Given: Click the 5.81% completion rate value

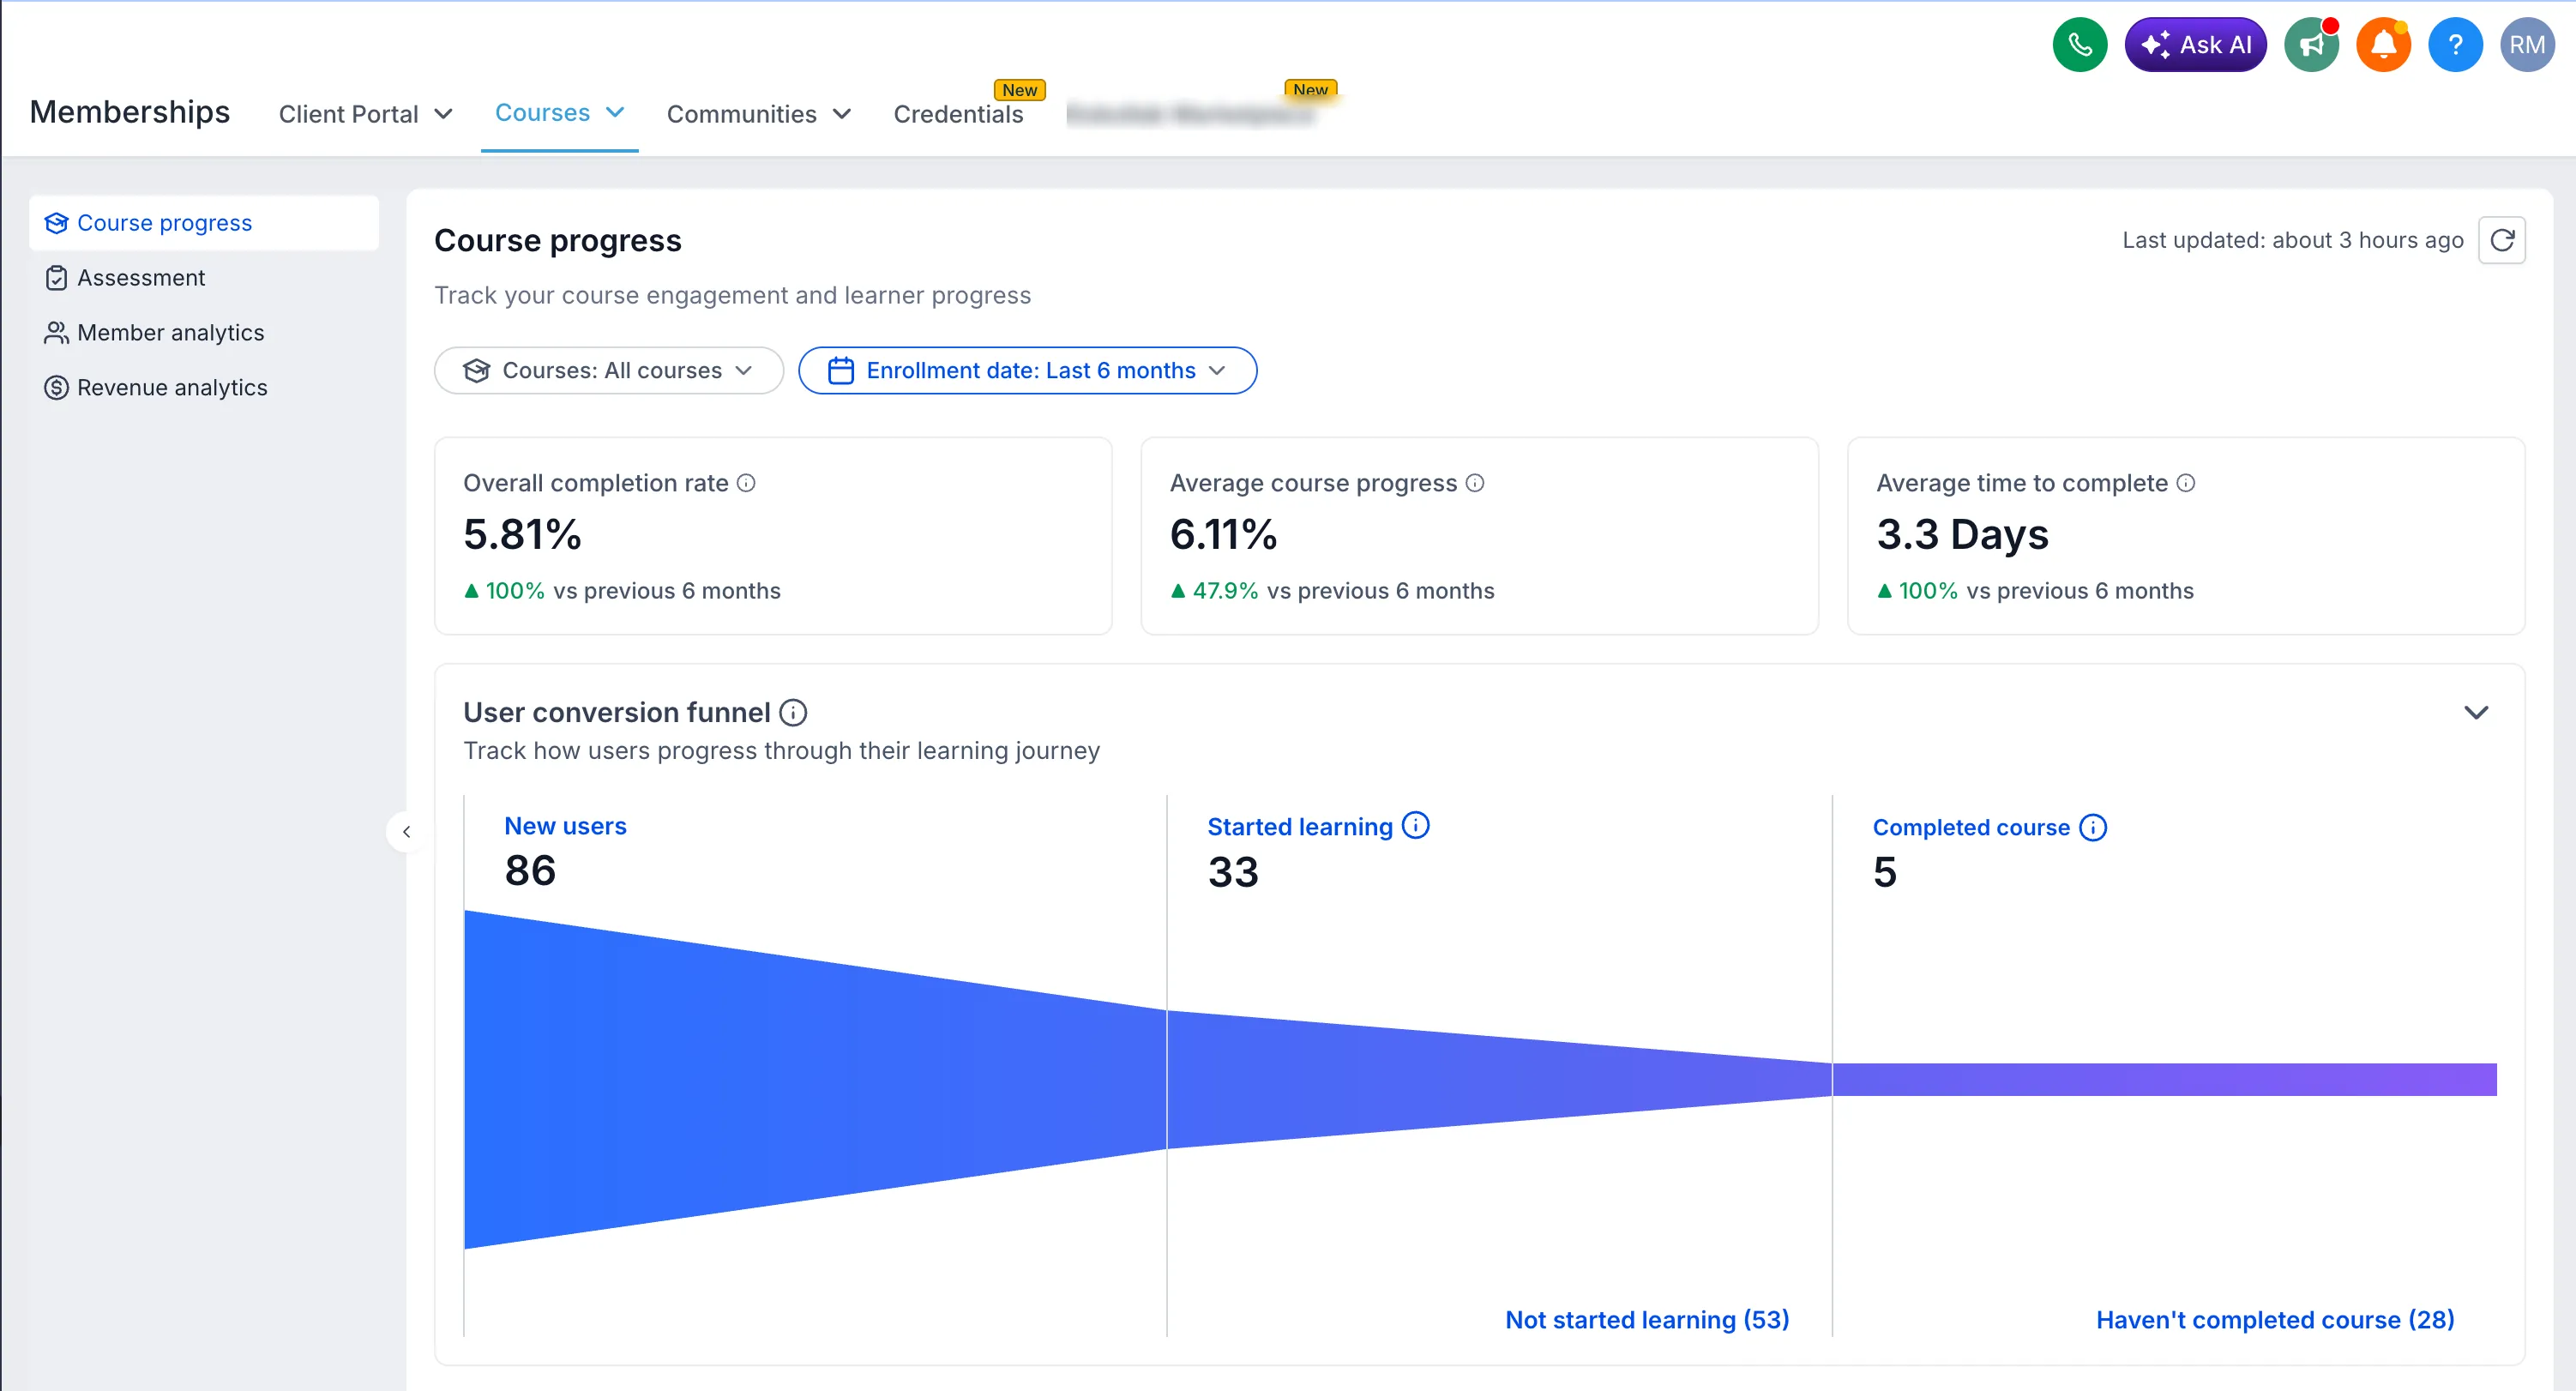Looking at the screenshot, I should pyautogui.click(x=522, y=535).
